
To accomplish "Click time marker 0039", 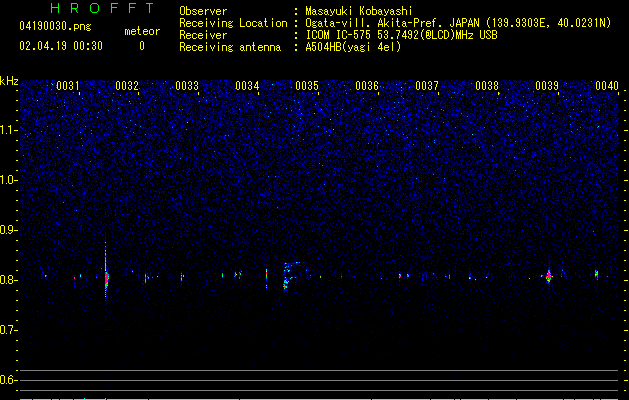I will [547, 86].
